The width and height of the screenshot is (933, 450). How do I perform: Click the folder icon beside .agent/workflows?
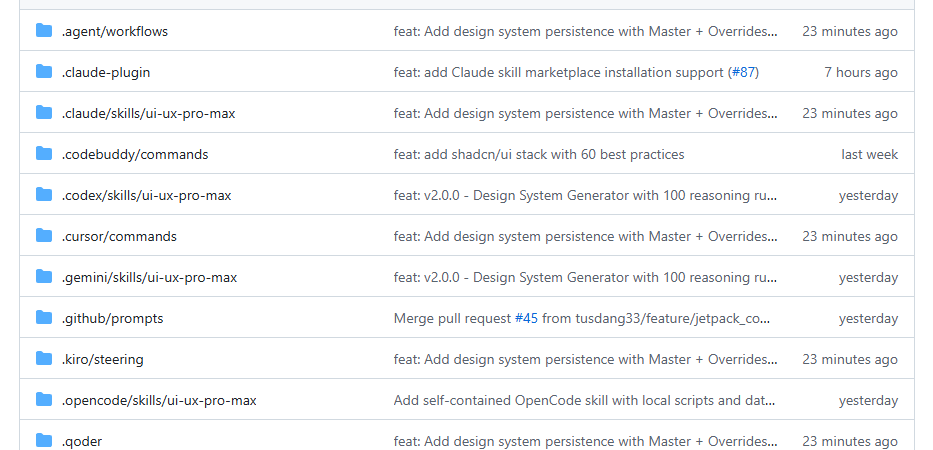[x=44, y=31]
